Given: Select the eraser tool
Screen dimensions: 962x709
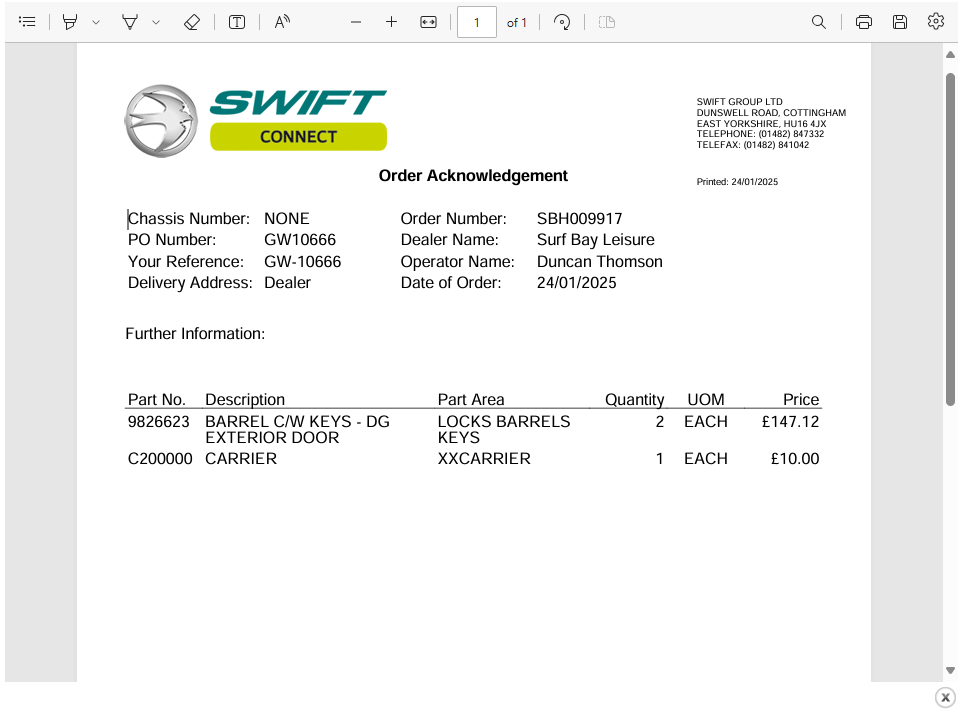Looking at the screenshot, I should (x=192, y=22).
